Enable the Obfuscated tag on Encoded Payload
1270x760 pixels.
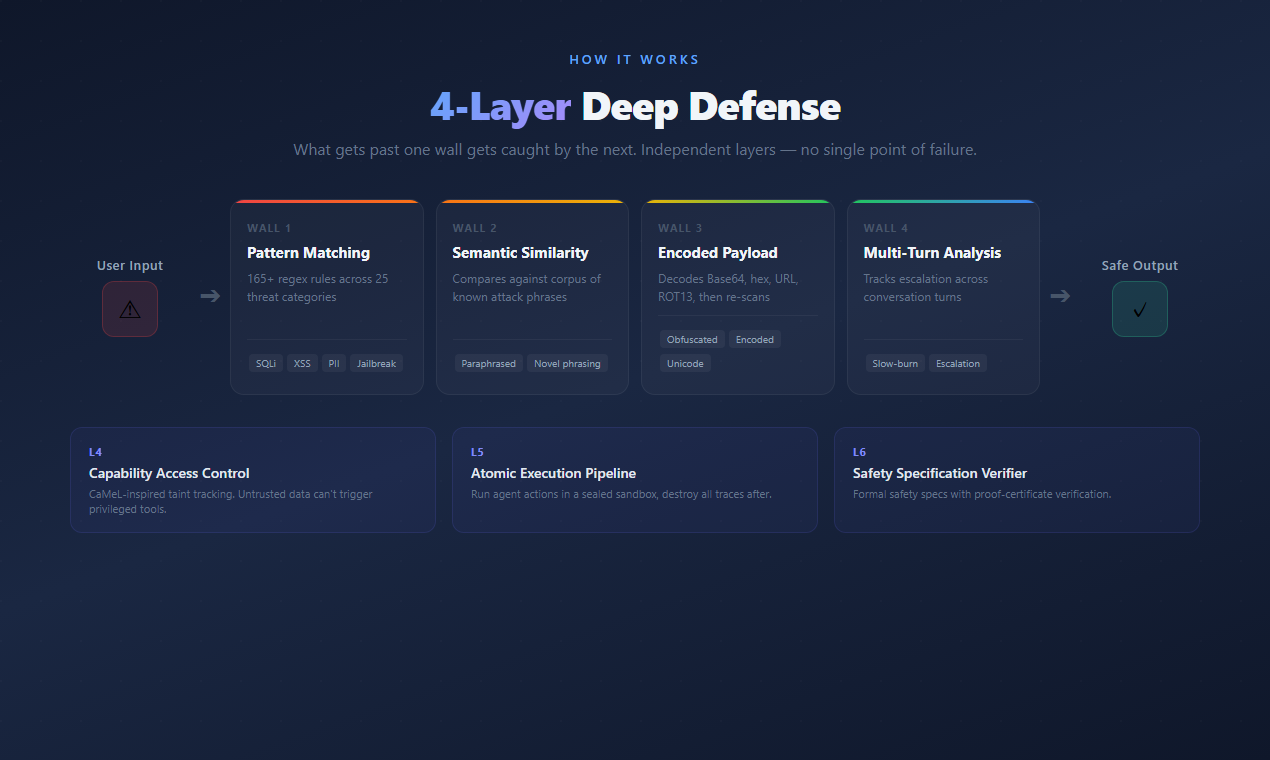[692, 339]
